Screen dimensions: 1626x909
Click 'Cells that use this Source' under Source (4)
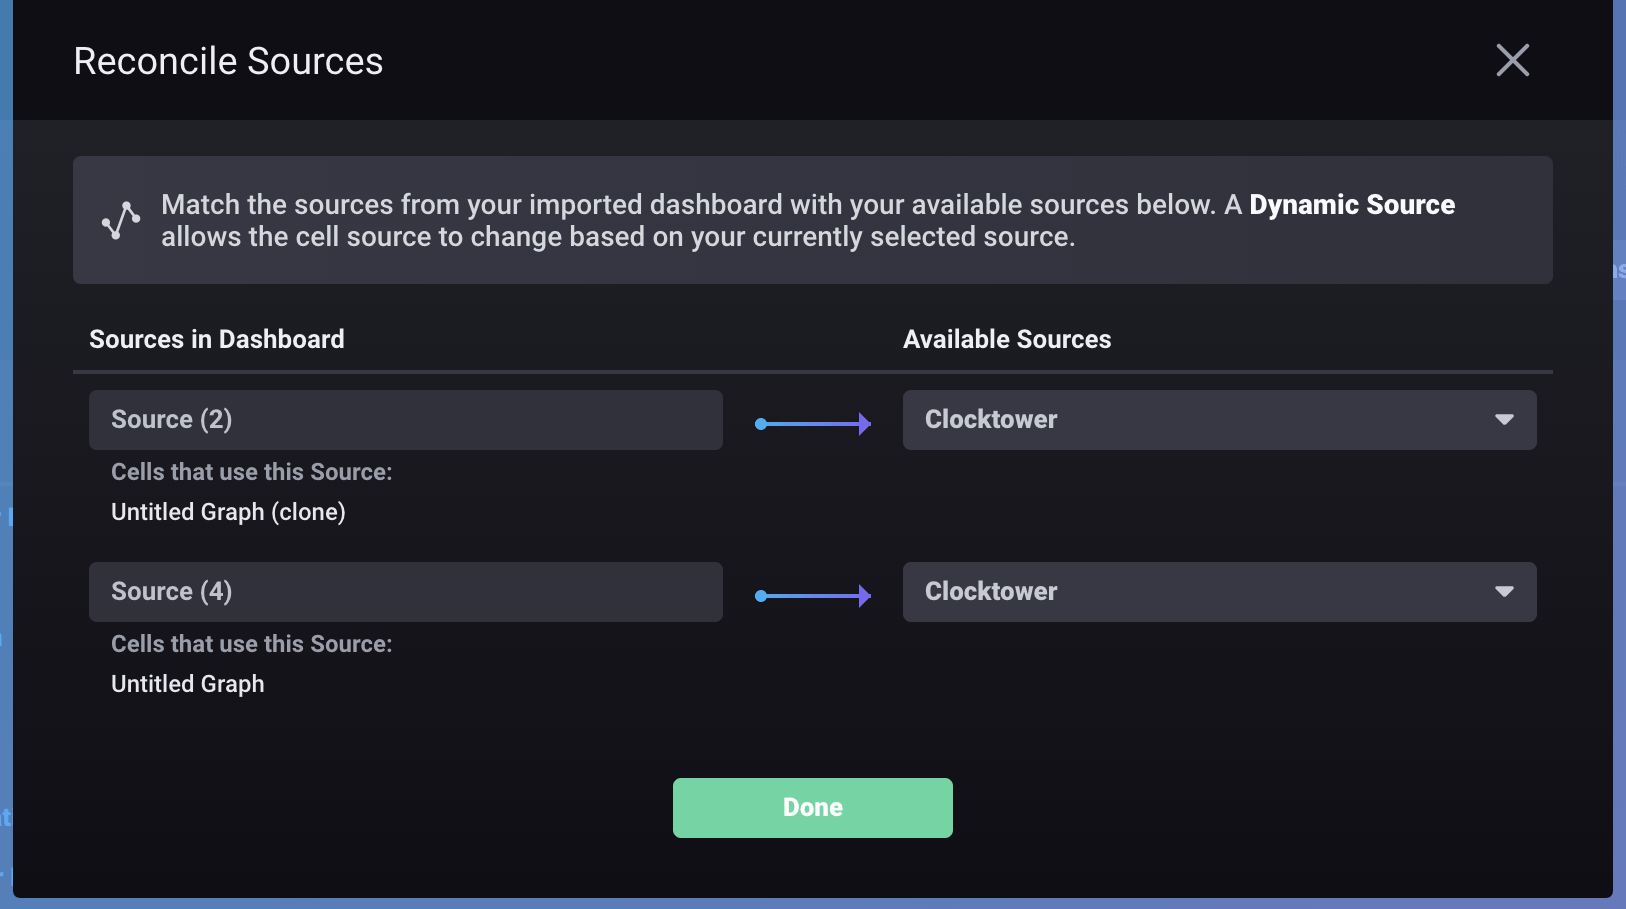tap(251, 644)
